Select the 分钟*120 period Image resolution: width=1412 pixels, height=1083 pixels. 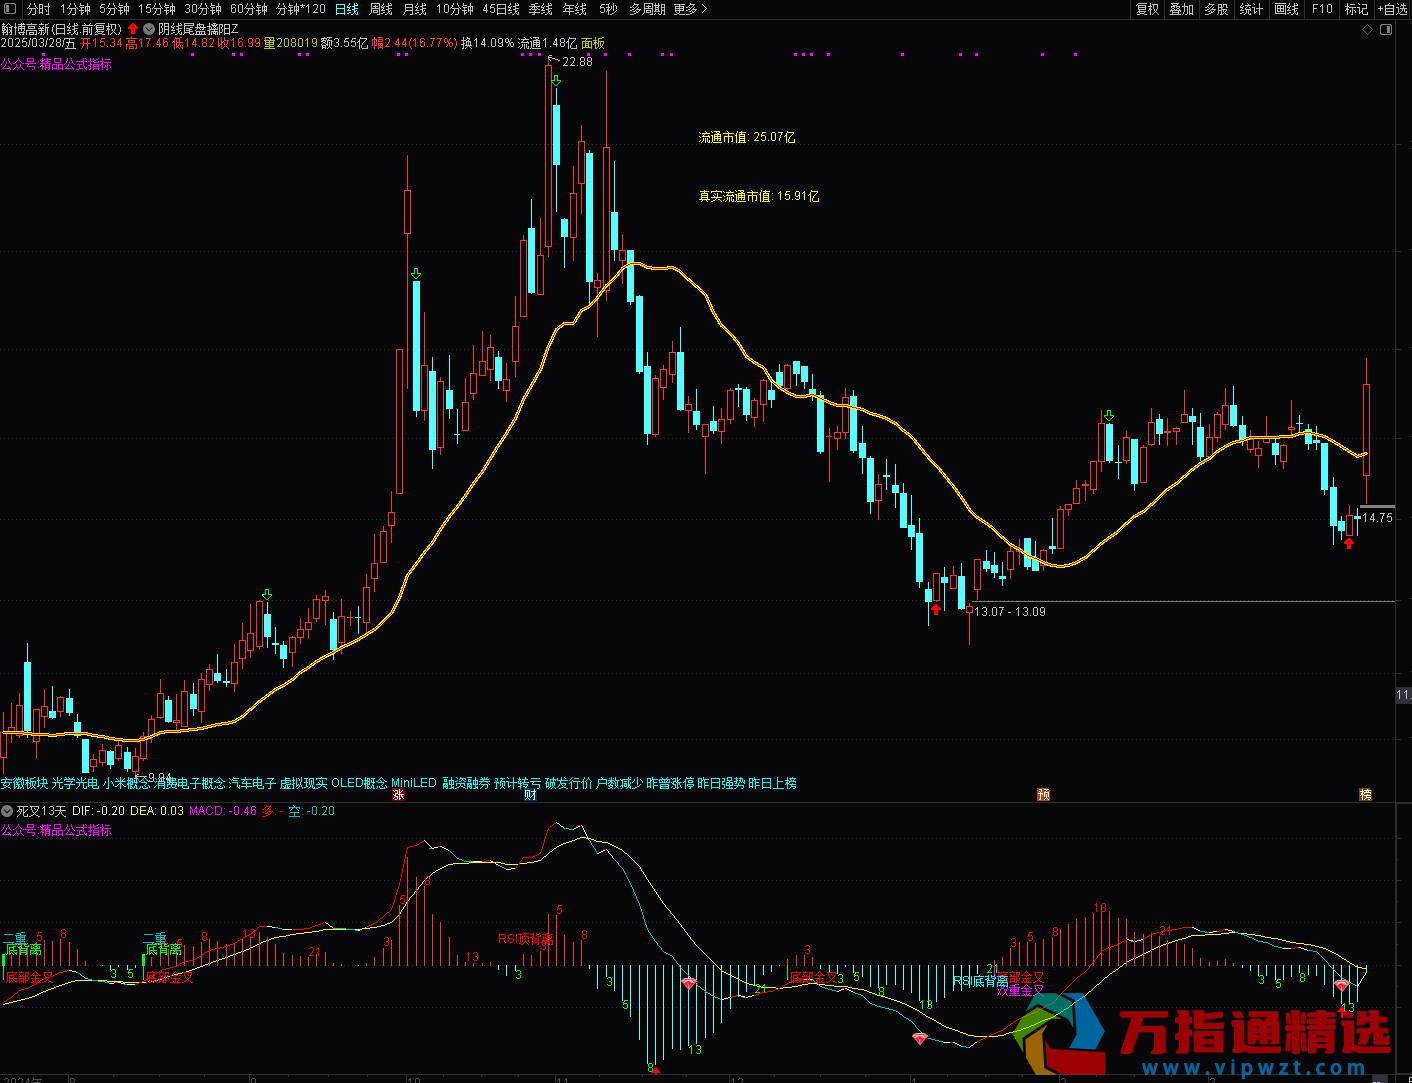point(301,9)
